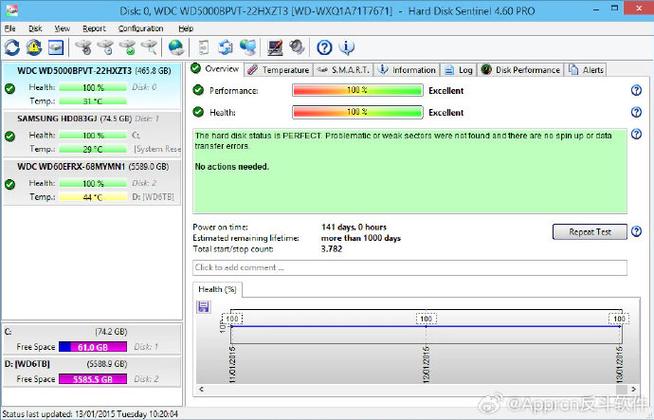Click help icon beside status description box
This screenshot has height=420, width=654.
click(636, 134)
